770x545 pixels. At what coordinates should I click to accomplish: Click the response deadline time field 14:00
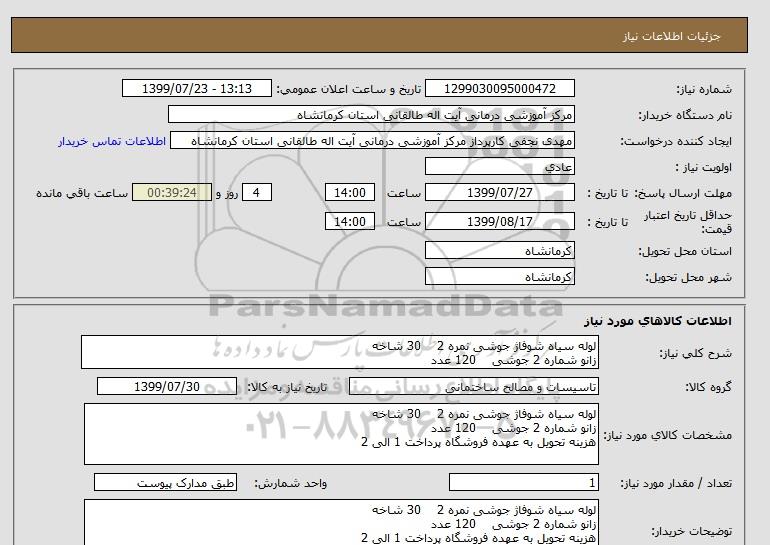(x=350, y=192)
